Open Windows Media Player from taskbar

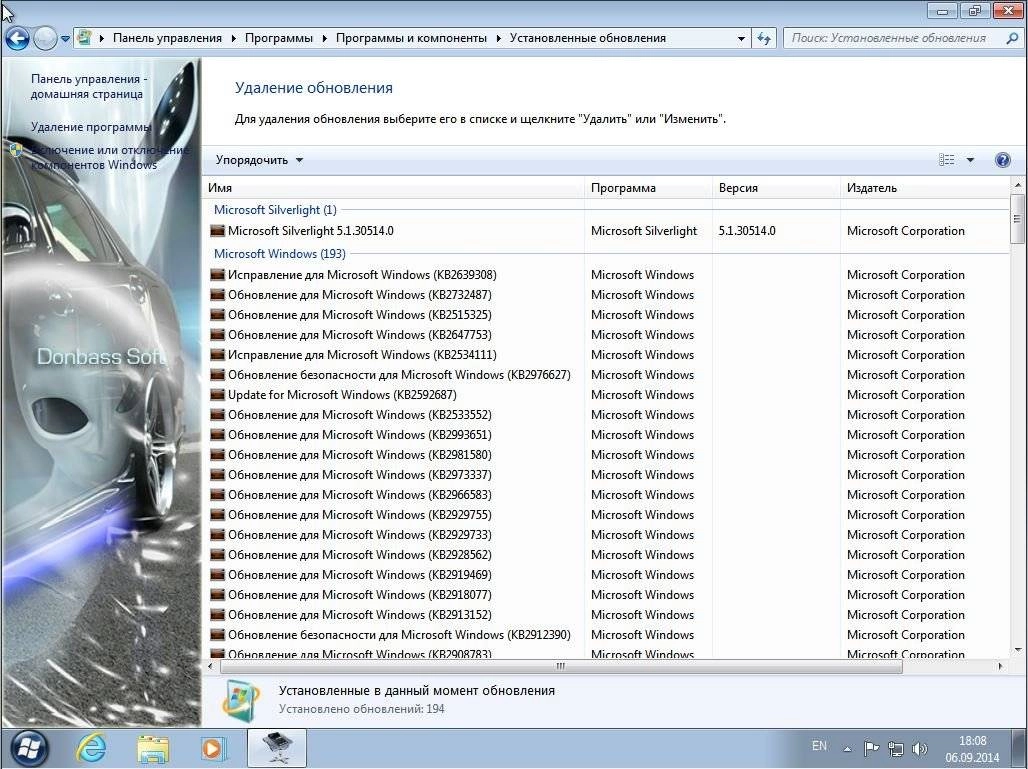[x=214, y=748]
